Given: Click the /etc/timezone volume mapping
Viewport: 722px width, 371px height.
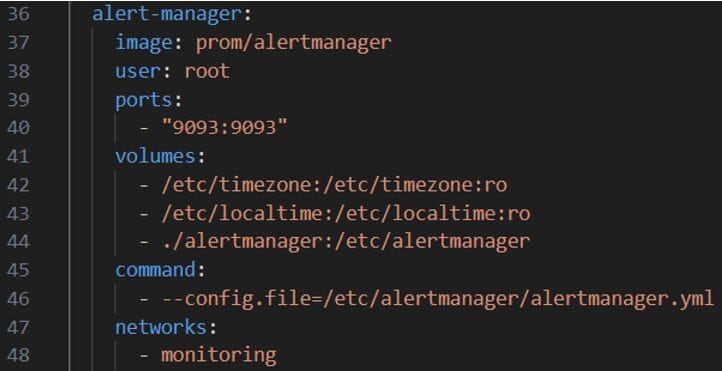Looking at the screenshot, I should 334,185.
